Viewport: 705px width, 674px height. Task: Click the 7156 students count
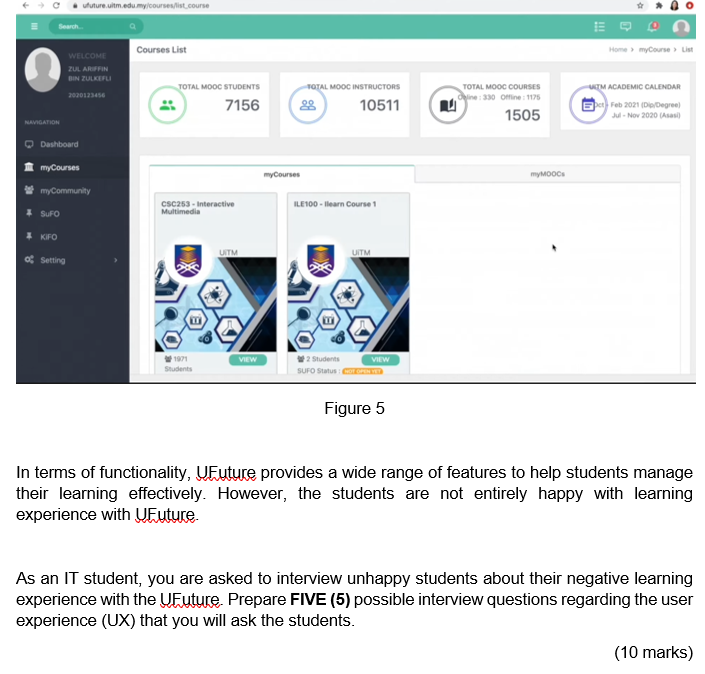242,105
